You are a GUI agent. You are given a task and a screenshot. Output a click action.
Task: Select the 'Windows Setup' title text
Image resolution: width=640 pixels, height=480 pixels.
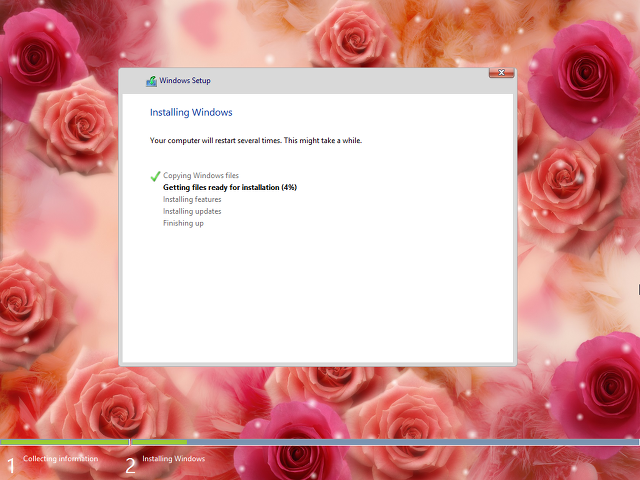pyautogui.click(x=185, y=80)
